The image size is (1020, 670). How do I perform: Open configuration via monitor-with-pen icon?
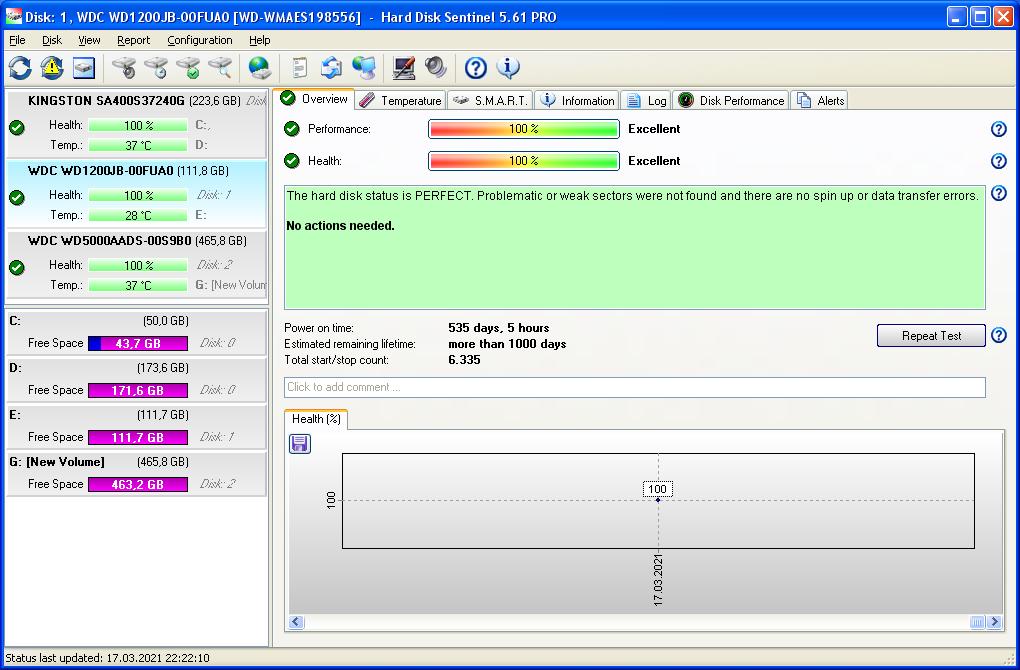tap(403, 68)
